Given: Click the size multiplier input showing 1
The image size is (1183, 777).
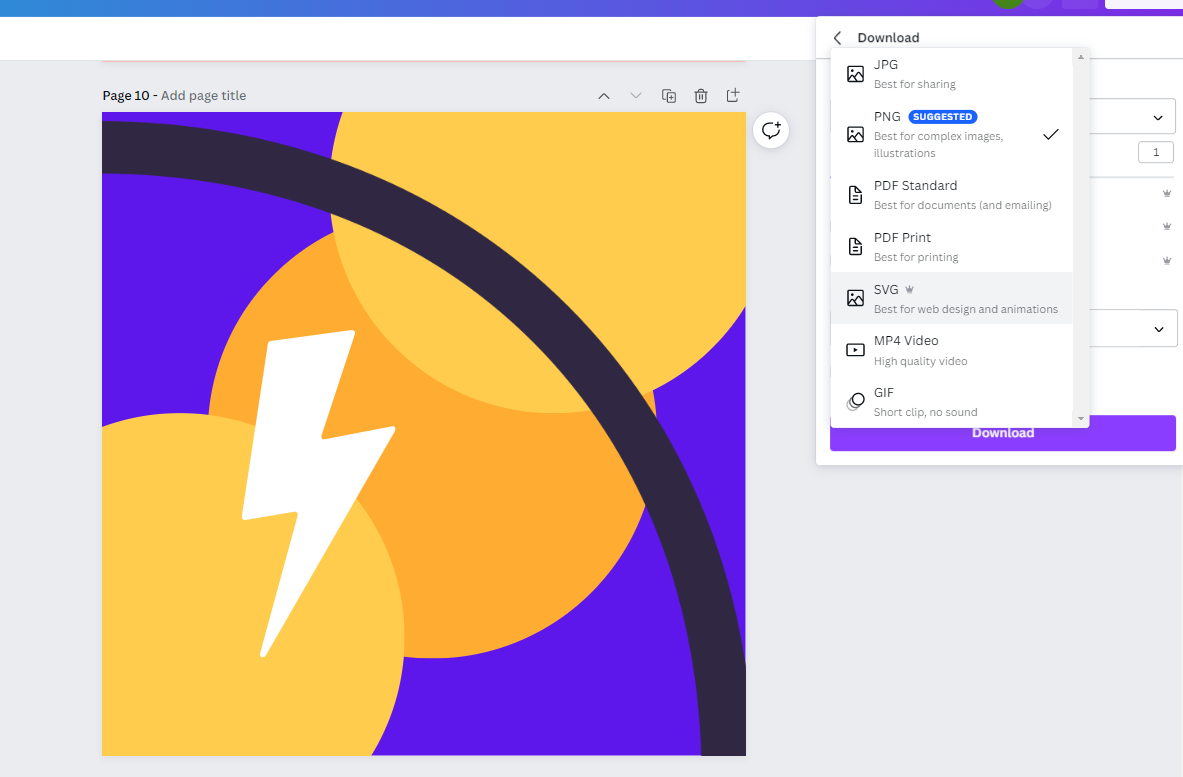Looking at the screenshot, I should click(1156, 152).
